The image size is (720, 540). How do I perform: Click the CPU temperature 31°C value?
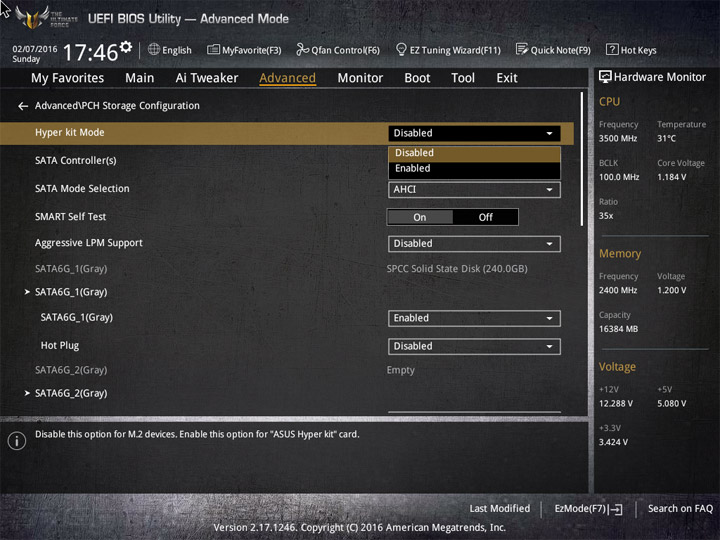click(x=666, y=139)
